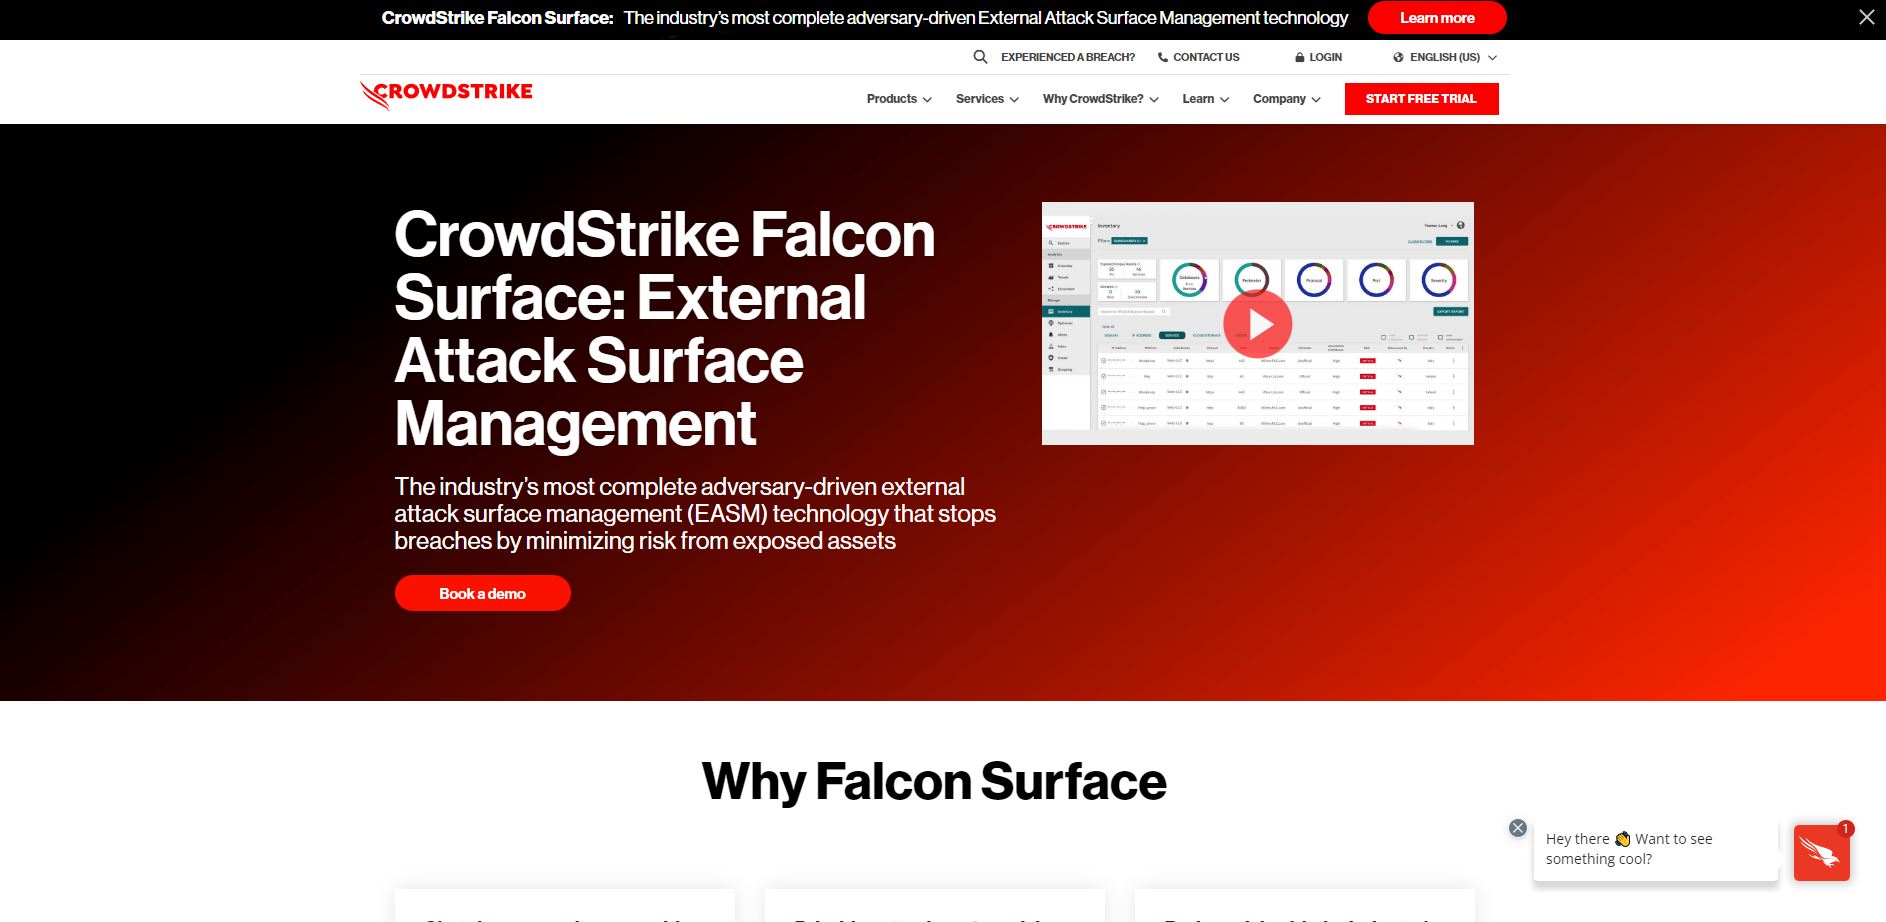Click the Company chevron arrow

[1316, 100]
